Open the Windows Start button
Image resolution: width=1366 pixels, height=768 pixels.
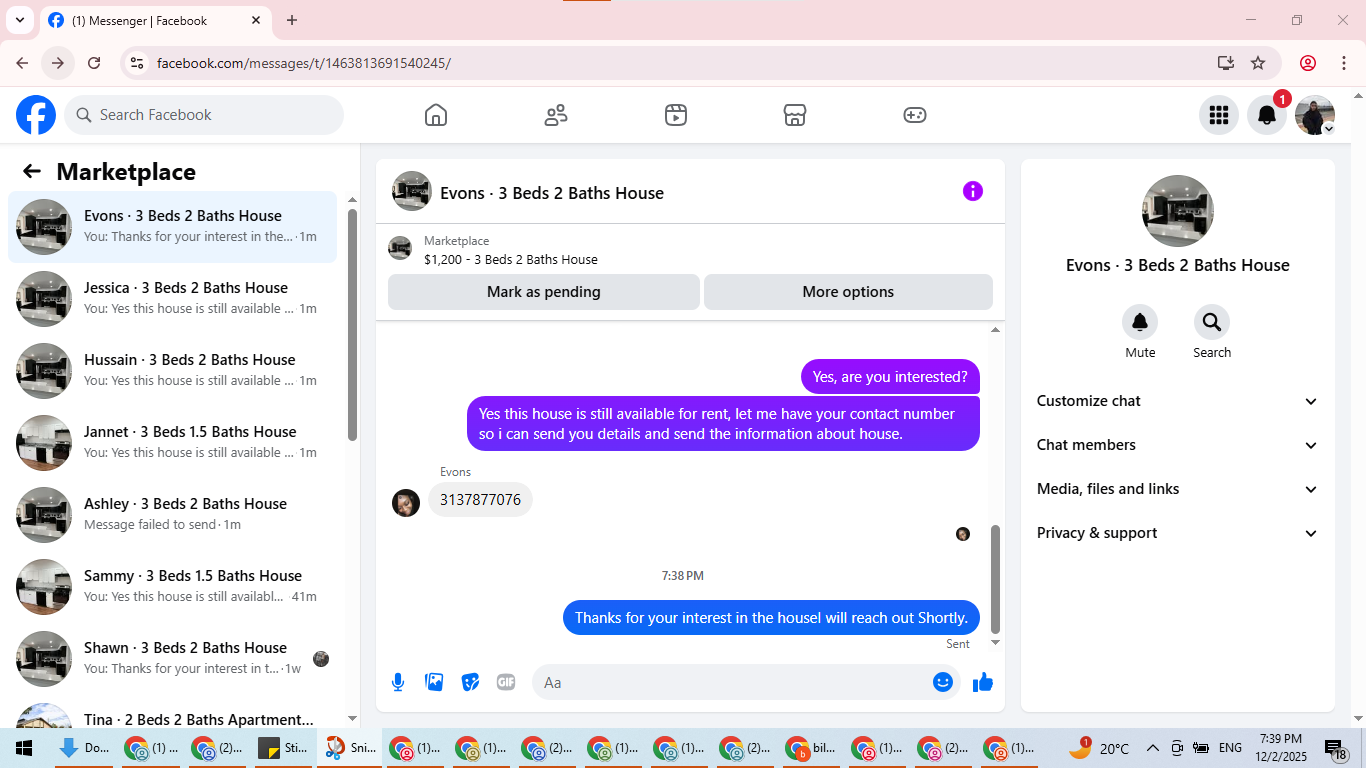click(x=23, y=748)
